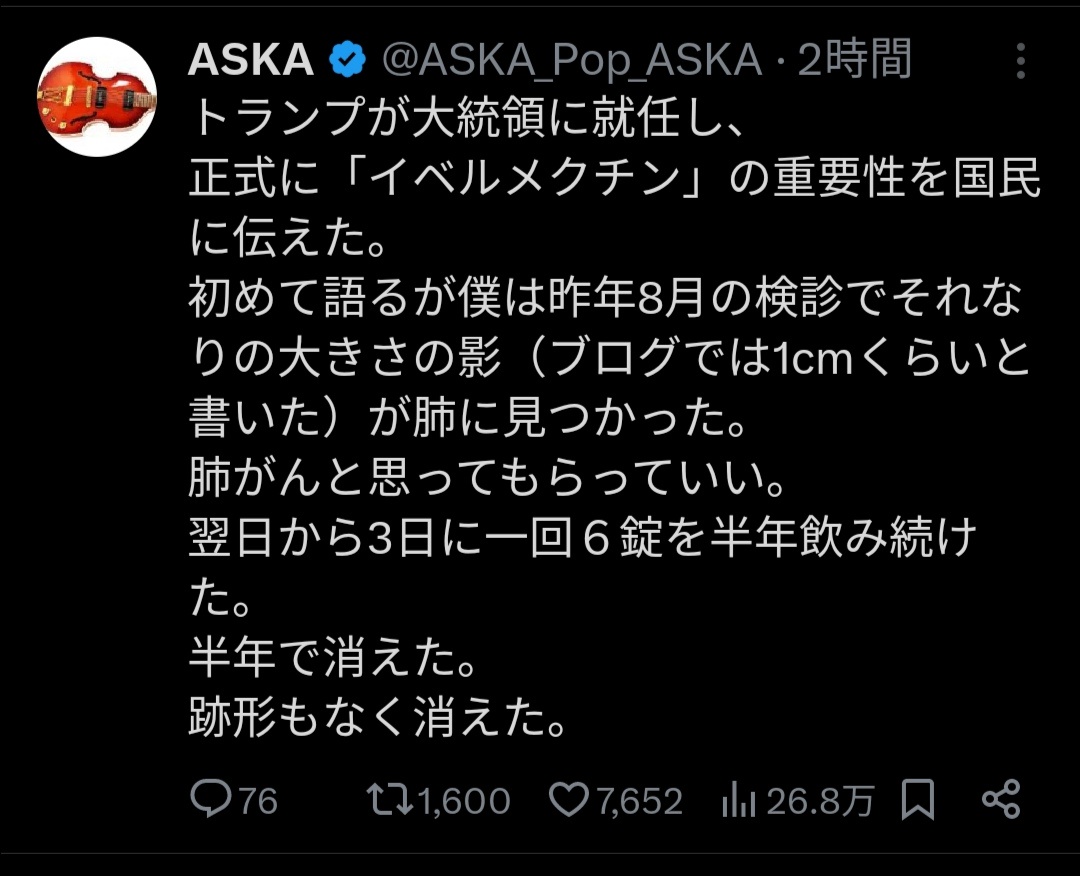
Task: Click the ASKA display name
Action: [x=251, y=62]
